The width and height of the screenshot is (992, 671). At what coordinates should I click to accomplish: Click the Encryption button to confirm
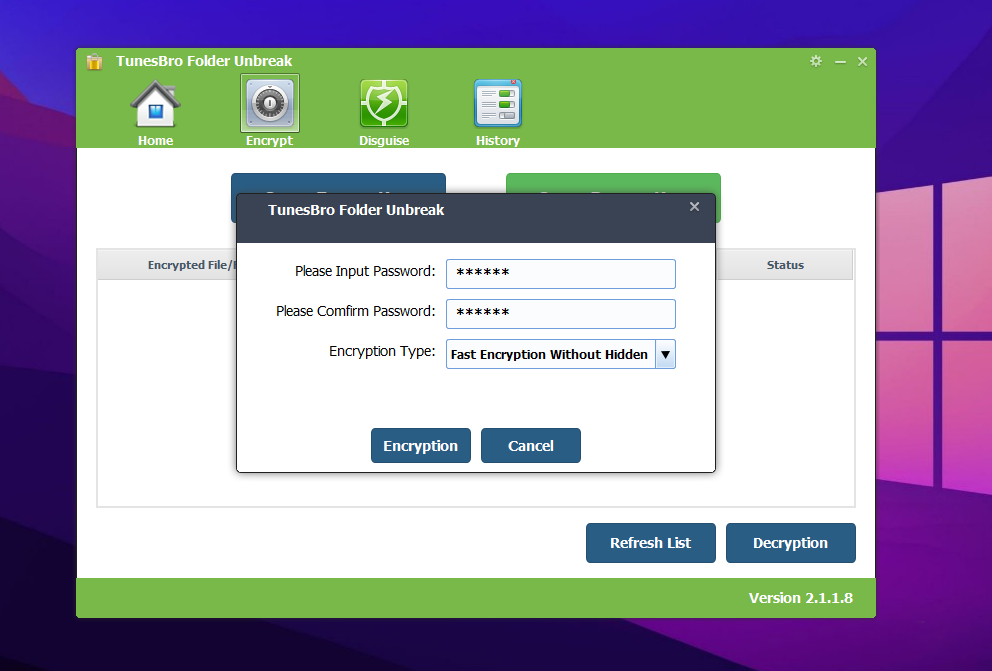pos(420,445)
